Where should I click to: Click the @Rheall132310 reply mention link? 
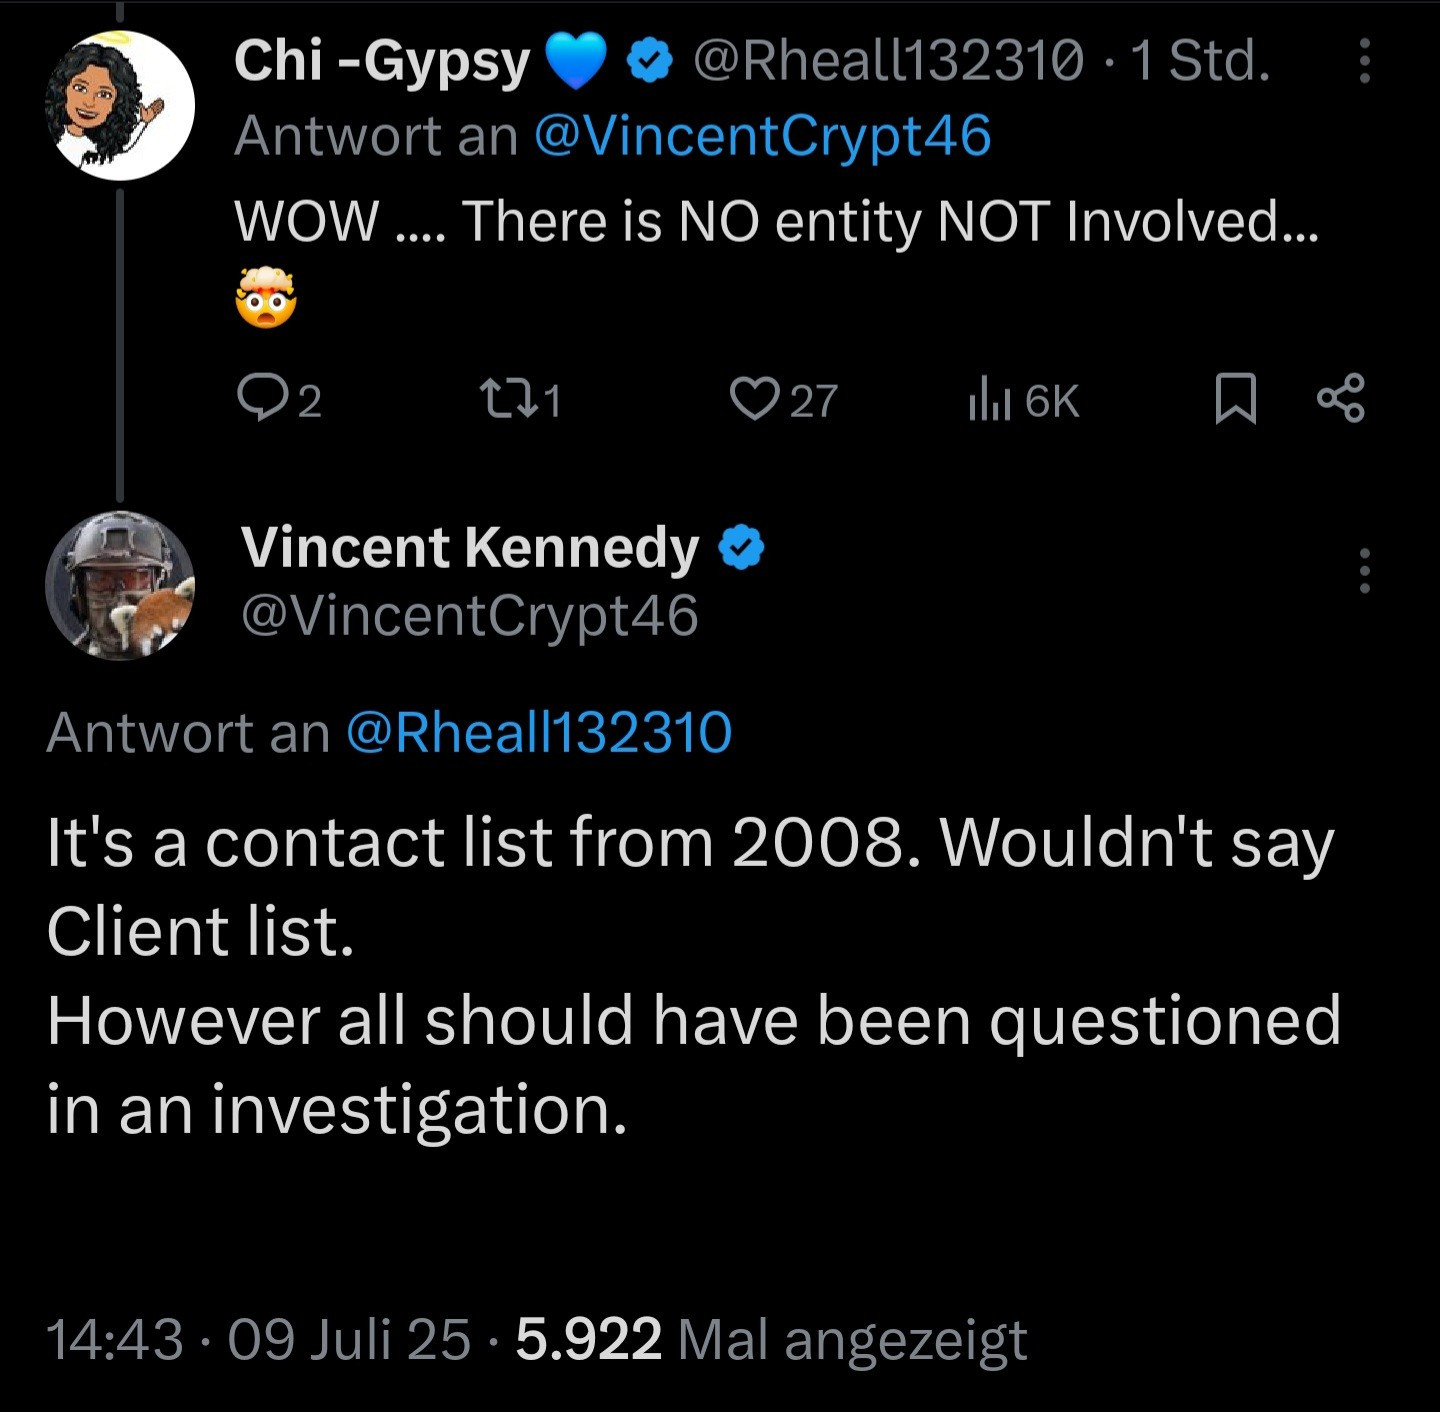539,732
